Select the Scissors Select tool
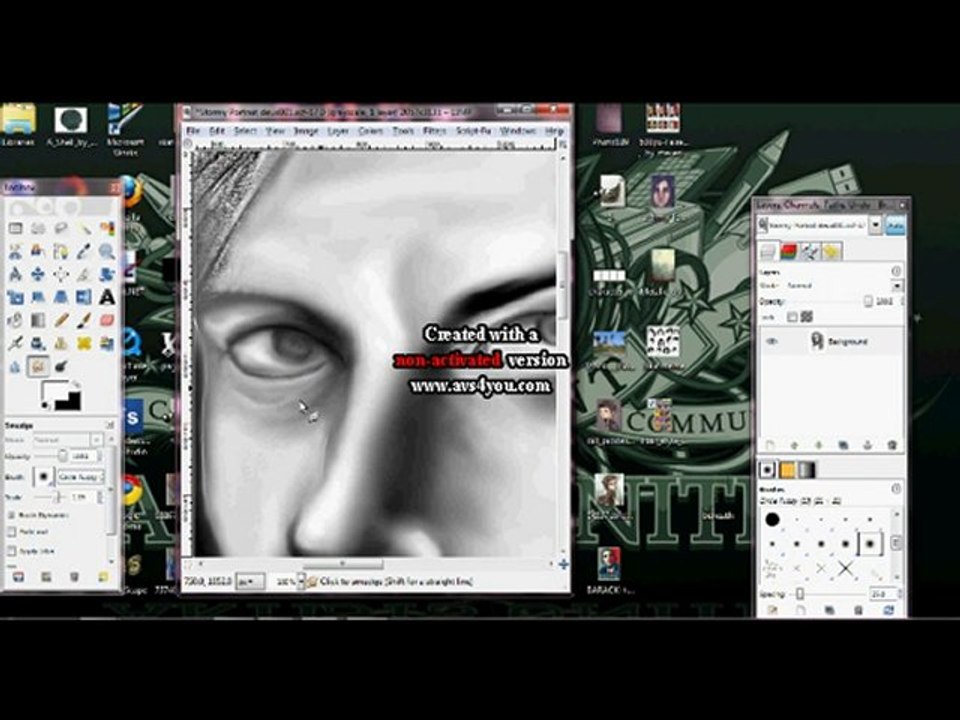960x720 pixels. tap(15, 251)
